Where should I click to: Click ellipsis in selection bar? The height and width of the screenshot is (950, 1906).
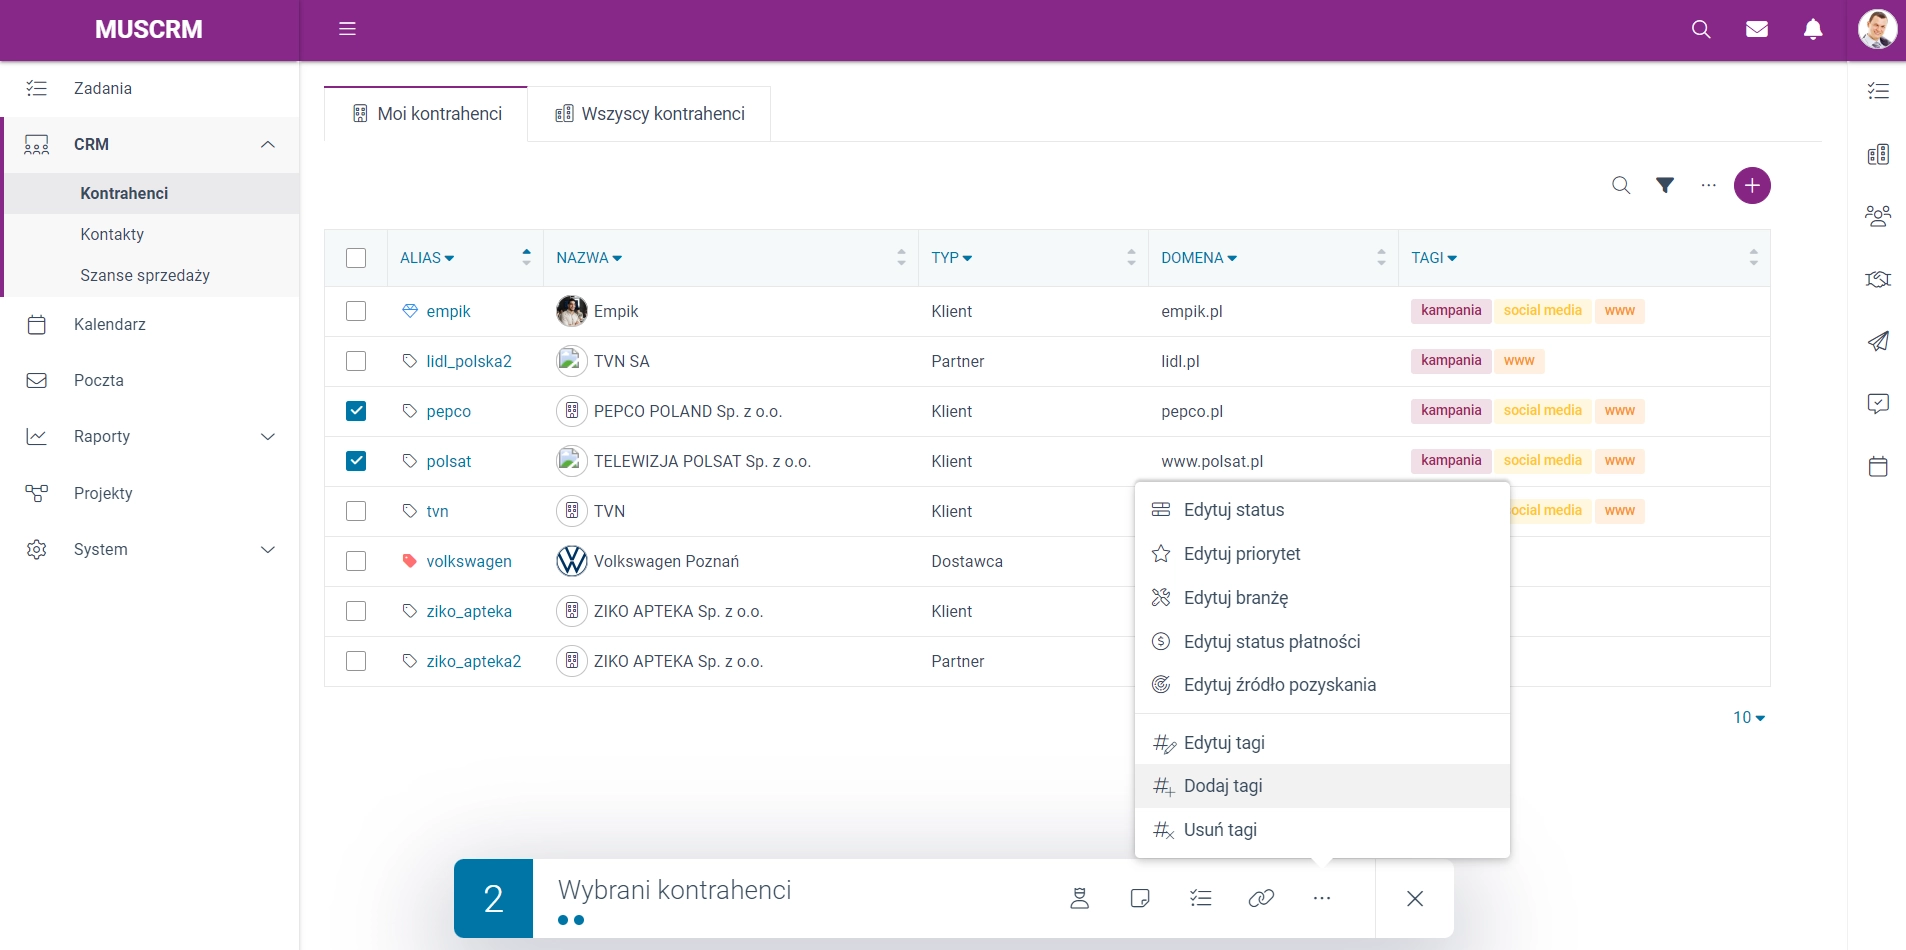point(1321,898)
